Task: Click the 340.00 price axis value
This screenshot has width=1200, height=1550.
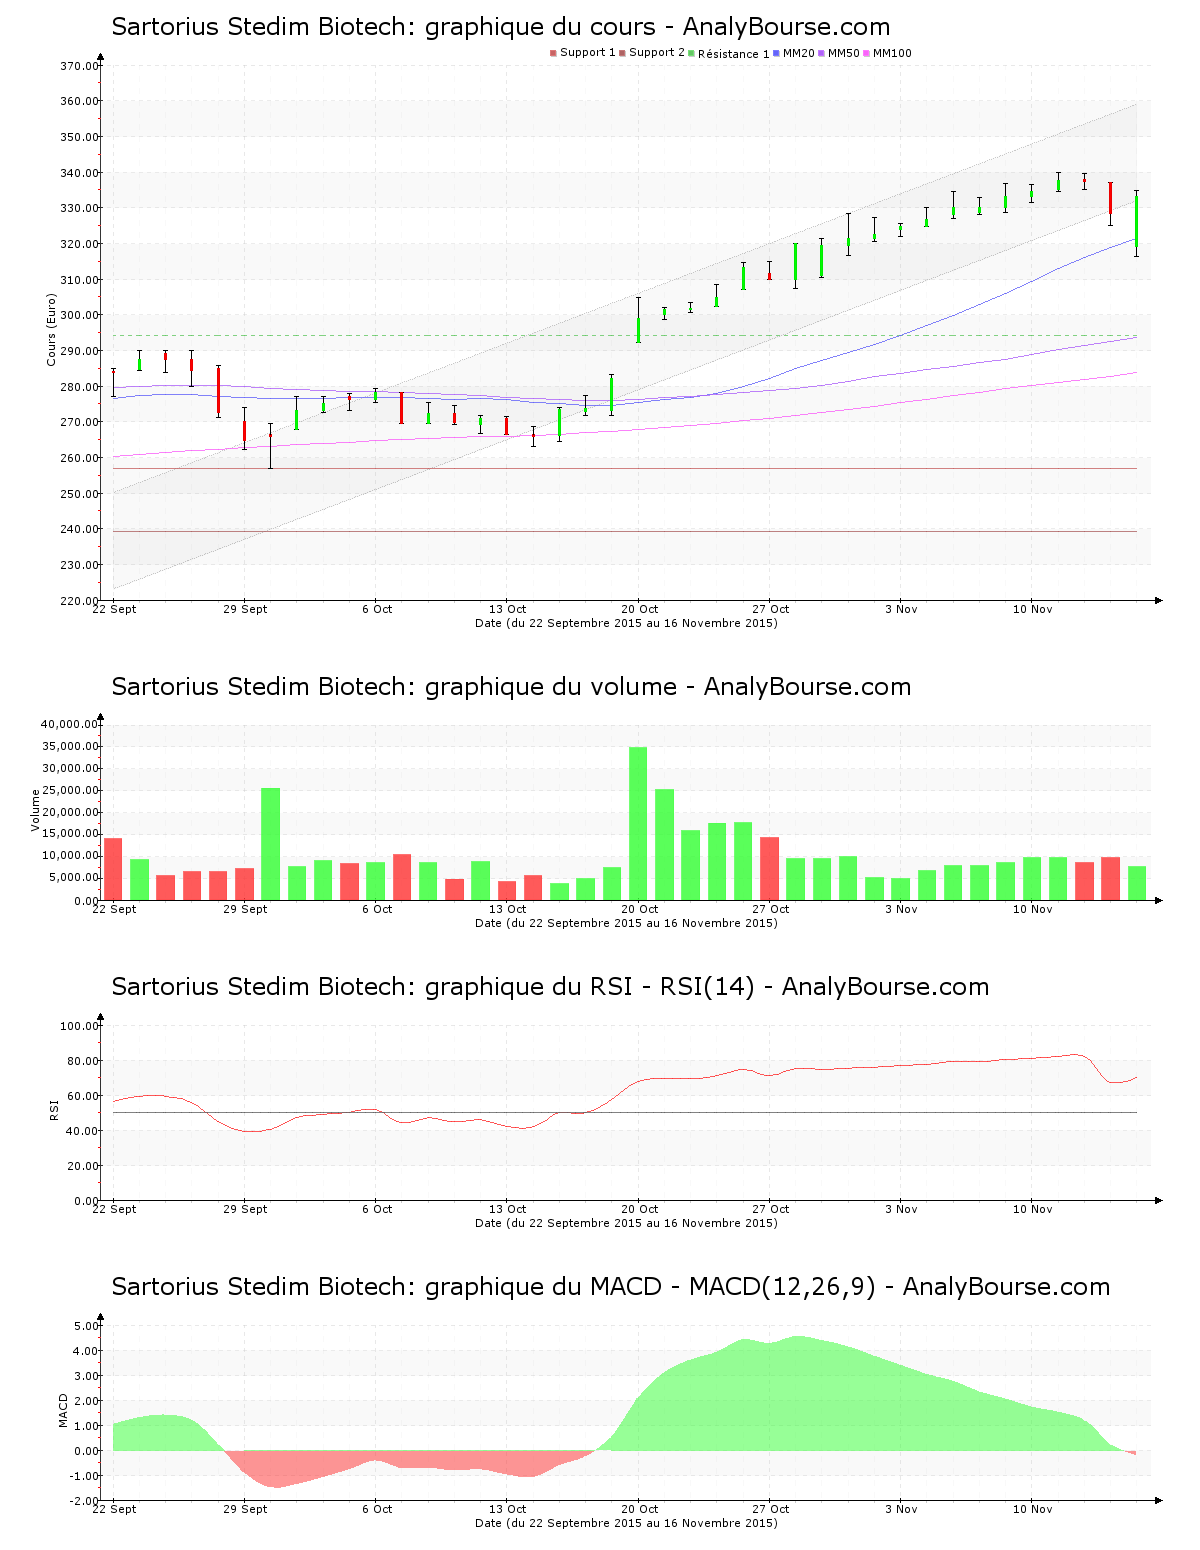Action: coord(79,173)
